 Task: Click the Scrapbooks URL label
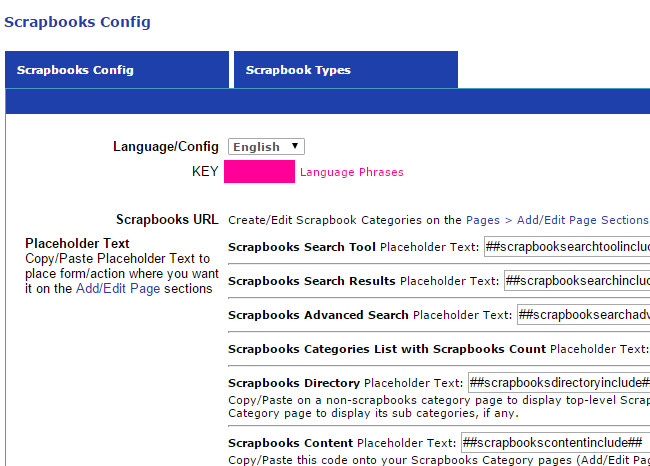[x=167, y=220]
